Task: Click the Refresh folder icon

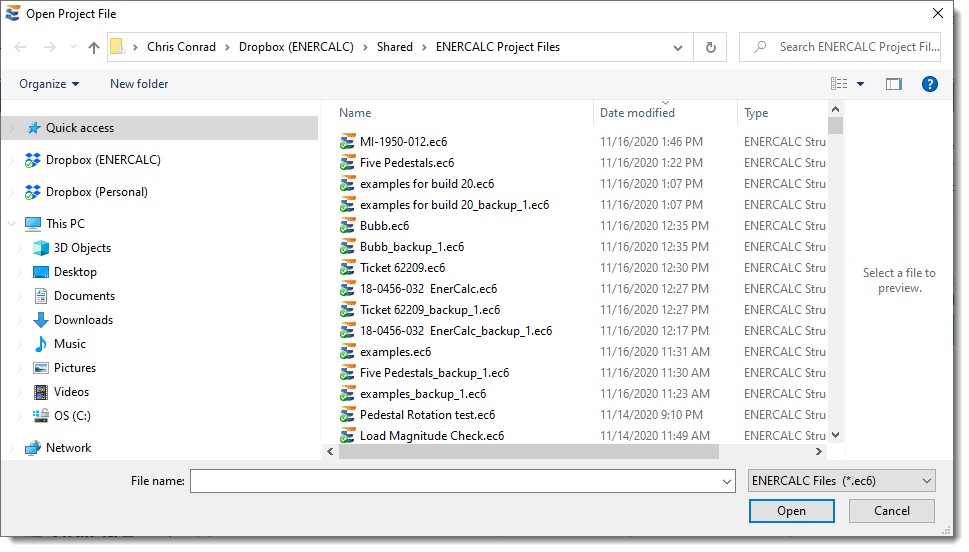Action: (710, 47)
